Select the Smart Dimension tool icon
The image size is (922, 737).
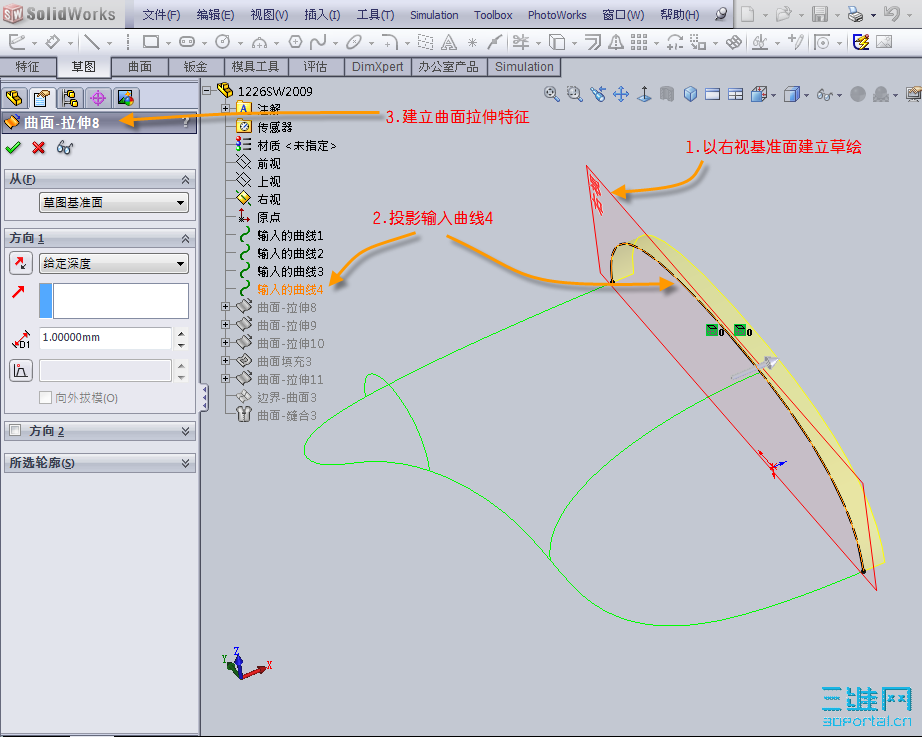tap(52, 42)
